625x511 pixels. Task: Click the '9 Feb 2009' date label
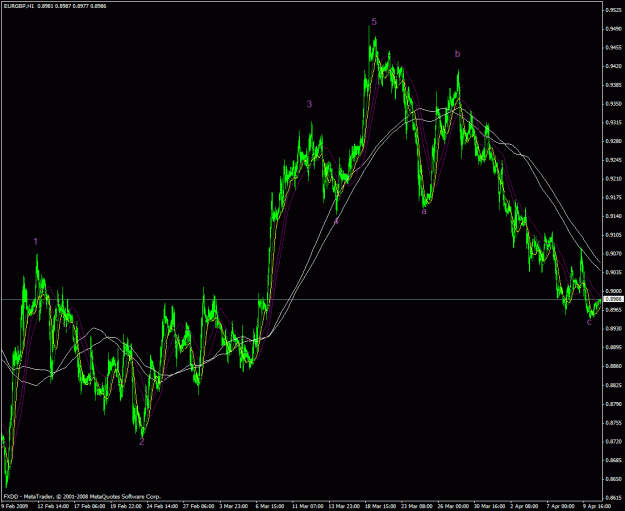click(13, 506)
